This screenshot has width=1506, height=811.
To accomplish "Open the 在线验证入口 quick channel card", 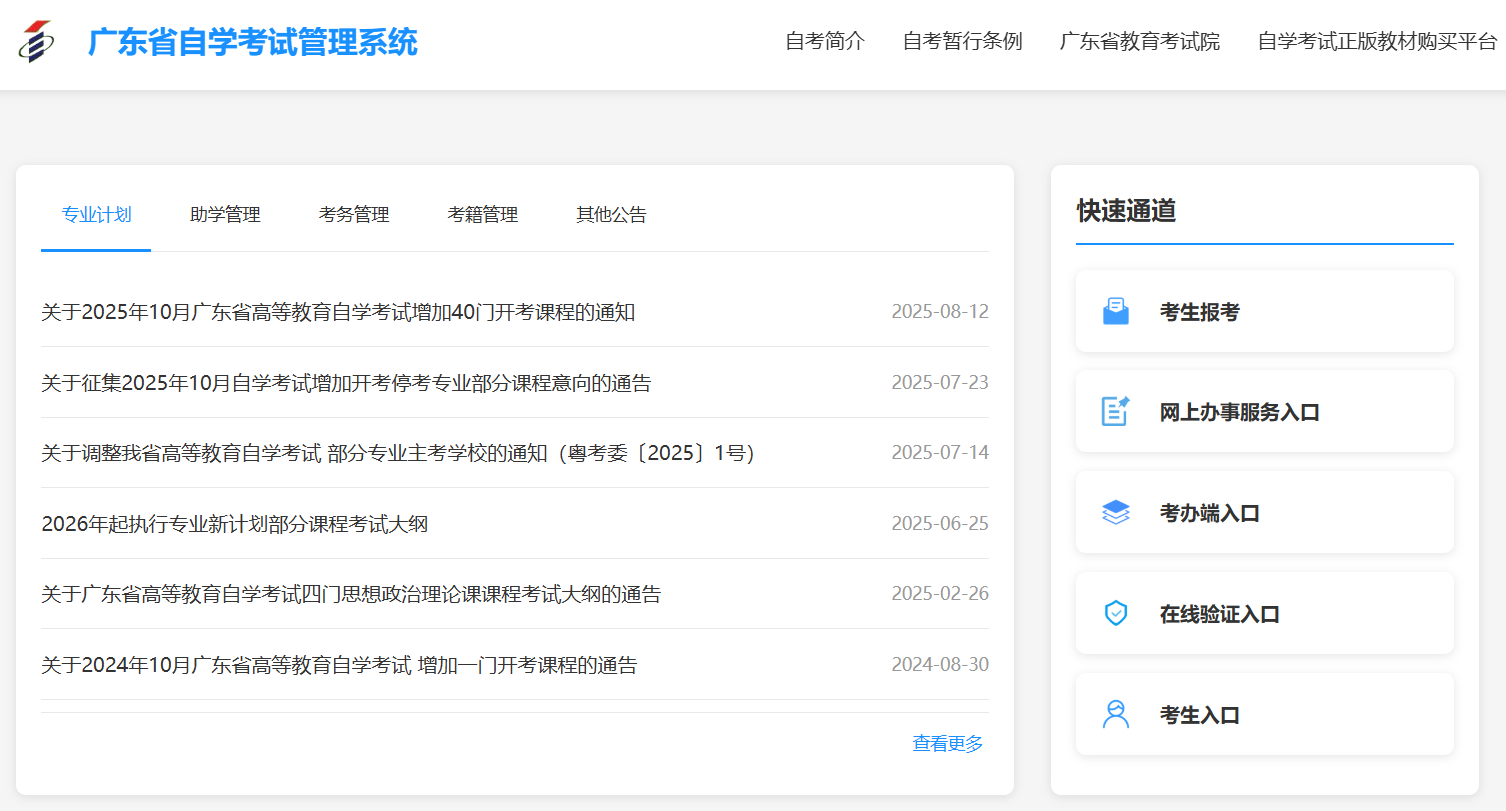I will 1264,613.
